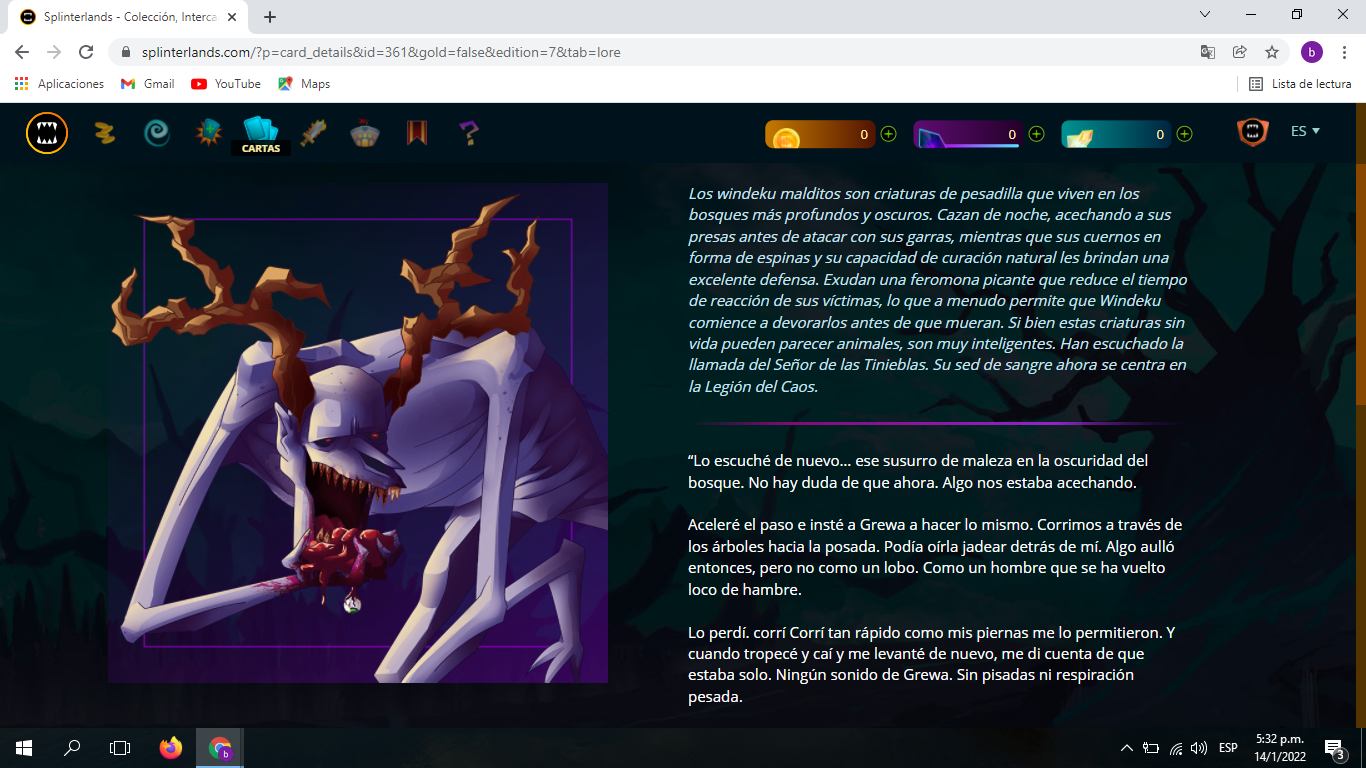
Task: Open the sword menu icon
Action: pyautogui.click(x=313, y=132)
